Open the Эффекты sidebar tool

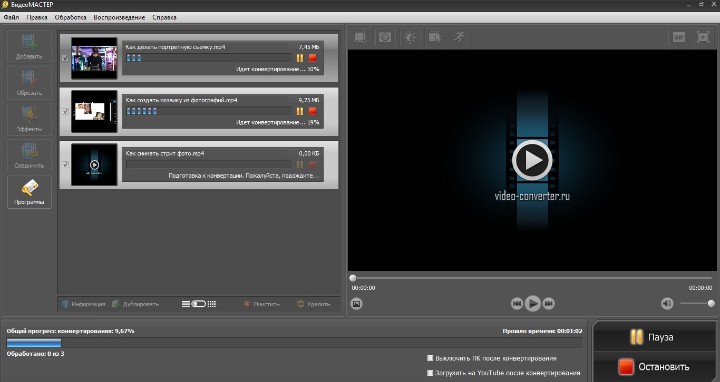pos(29,119)
